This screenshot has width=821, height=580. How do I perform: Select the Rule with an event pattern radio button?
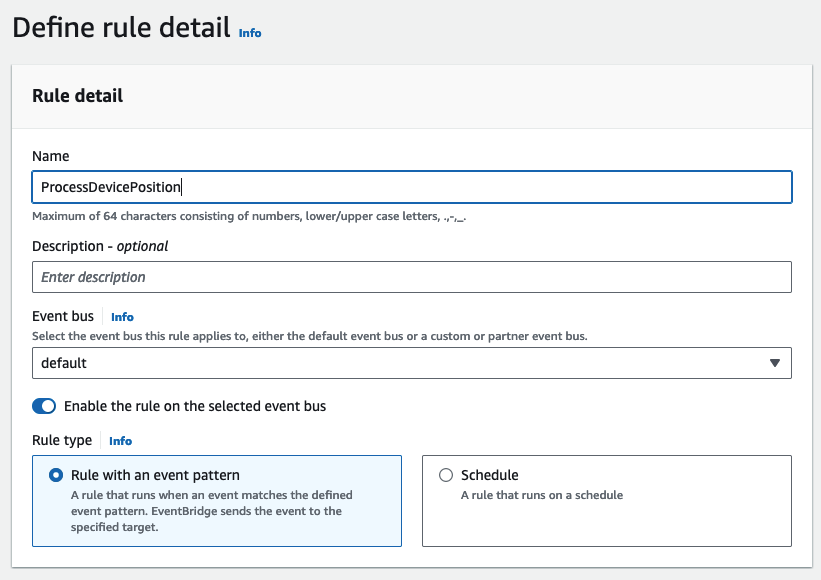click(x=56, y=476)
